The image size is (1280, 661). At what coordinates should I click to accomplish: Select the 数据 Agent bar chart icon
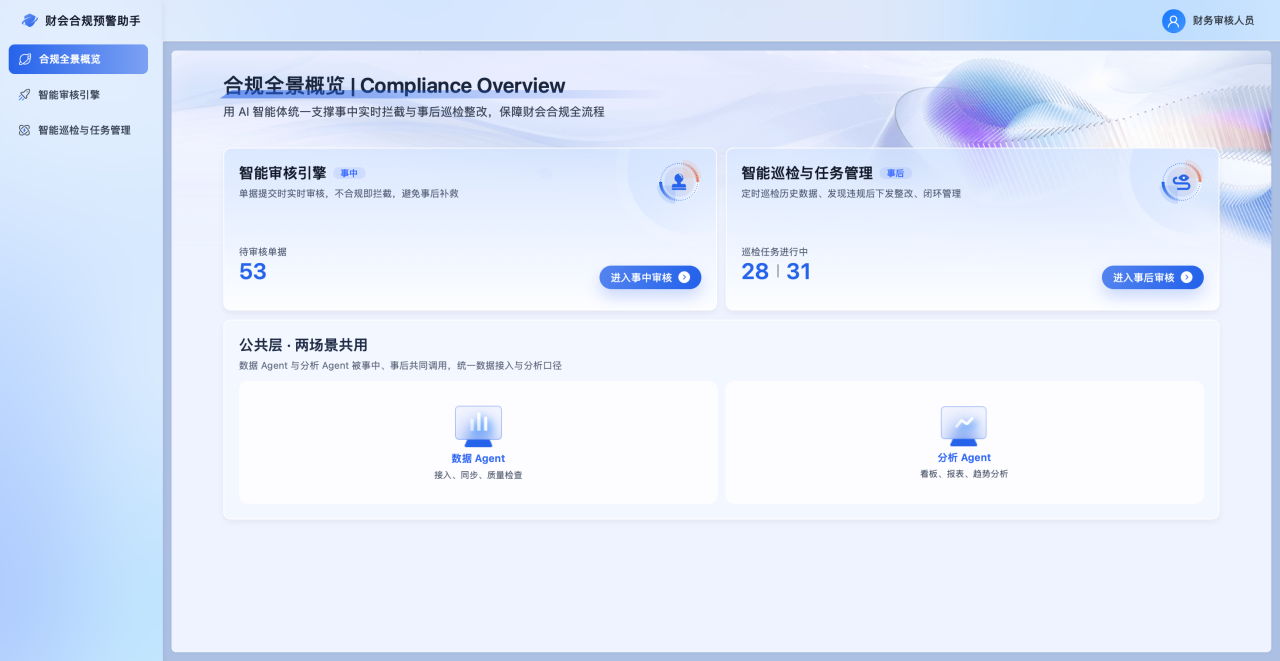tap(478, 425)
